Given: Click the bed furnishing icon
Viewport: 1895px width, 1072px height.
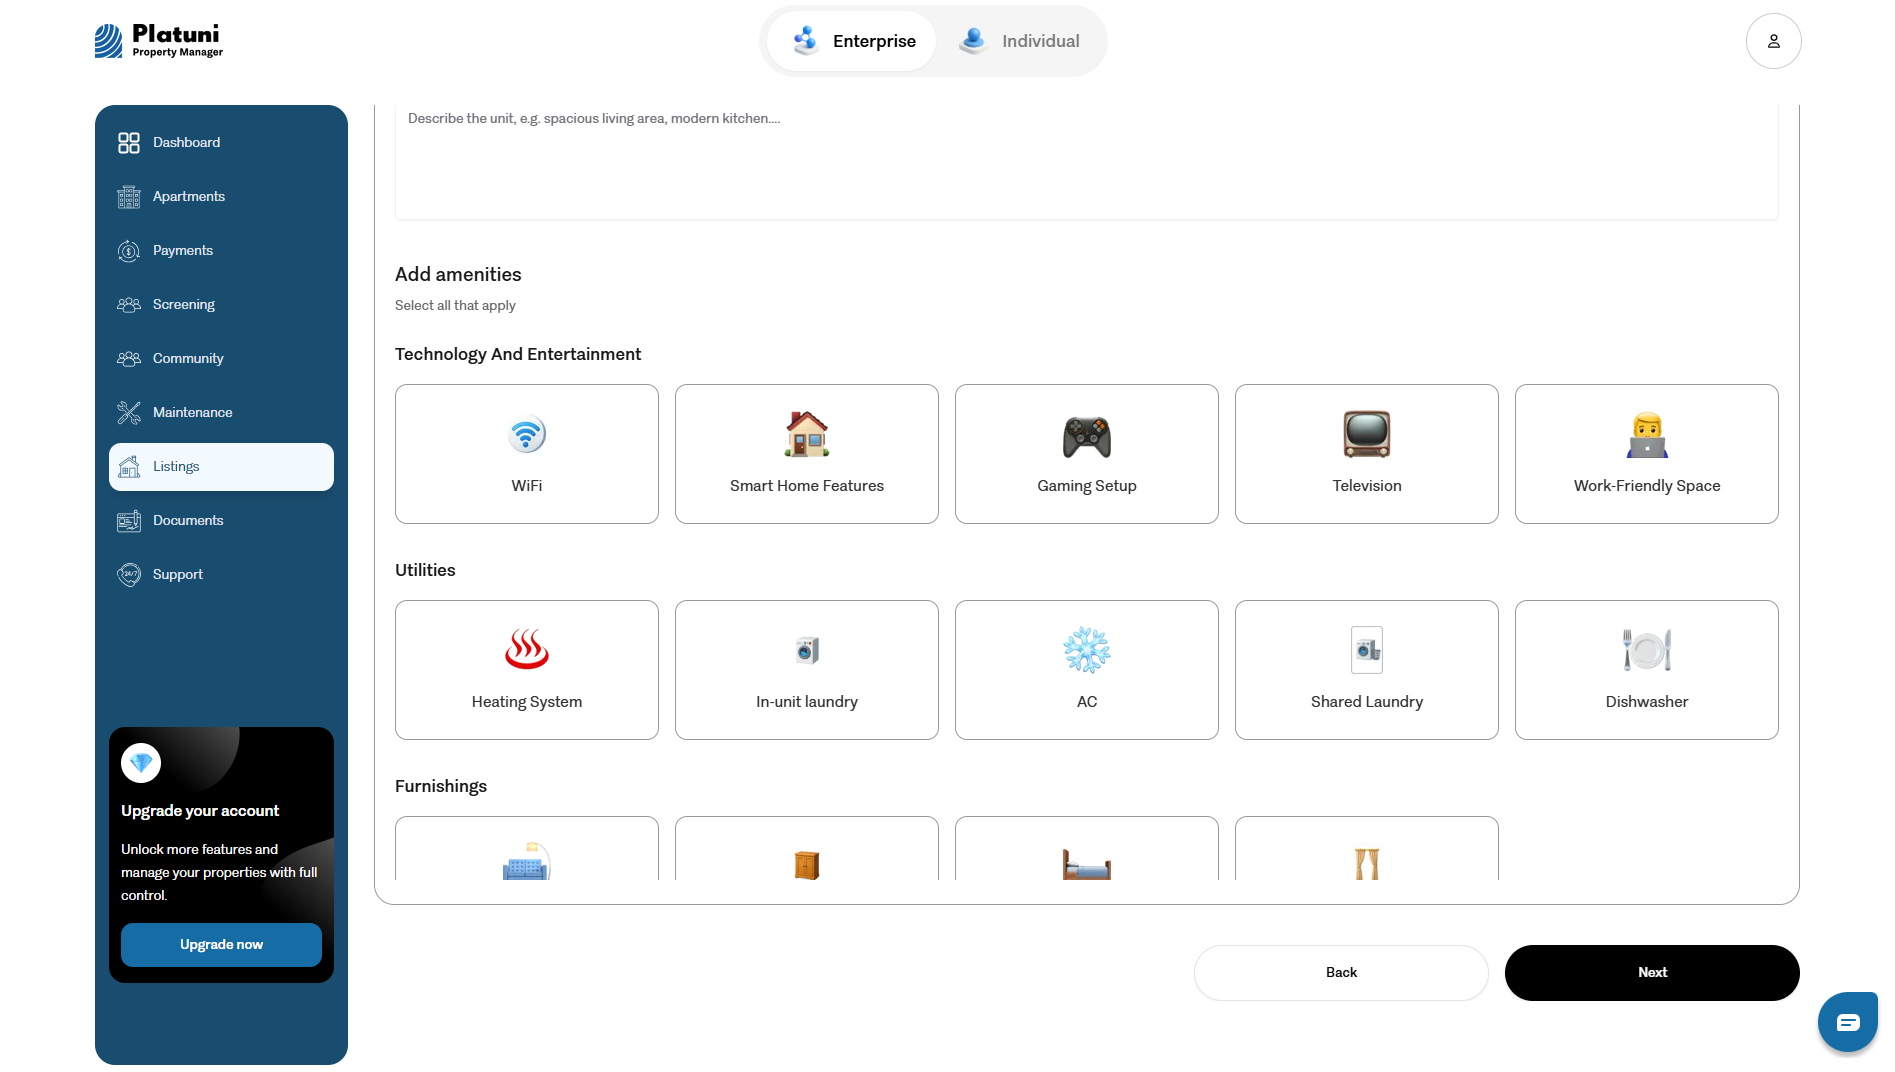Looking at the screenshot, I should click(1087, 864).
